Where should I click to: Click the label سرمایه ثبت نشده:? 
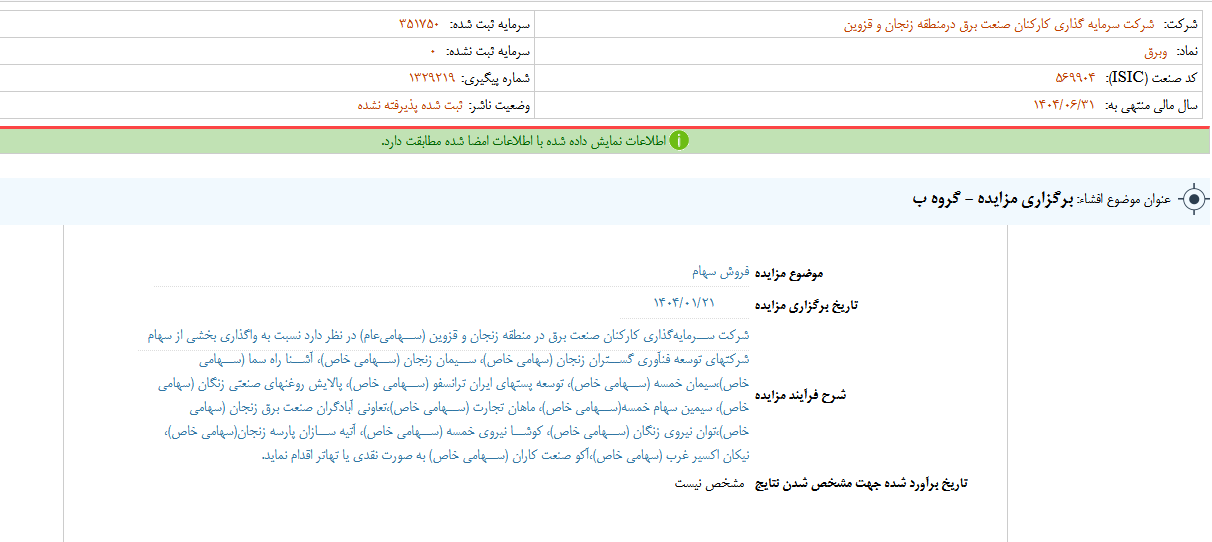pyautogui.click(x=487, y=51)
